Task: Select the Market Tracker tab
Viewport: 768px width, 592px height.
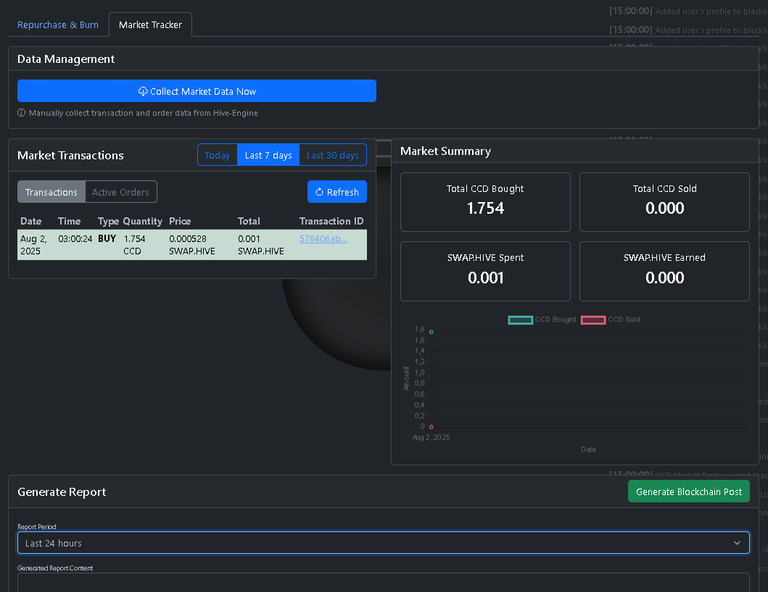Action: pyautogui.click(x=150, y=24)
